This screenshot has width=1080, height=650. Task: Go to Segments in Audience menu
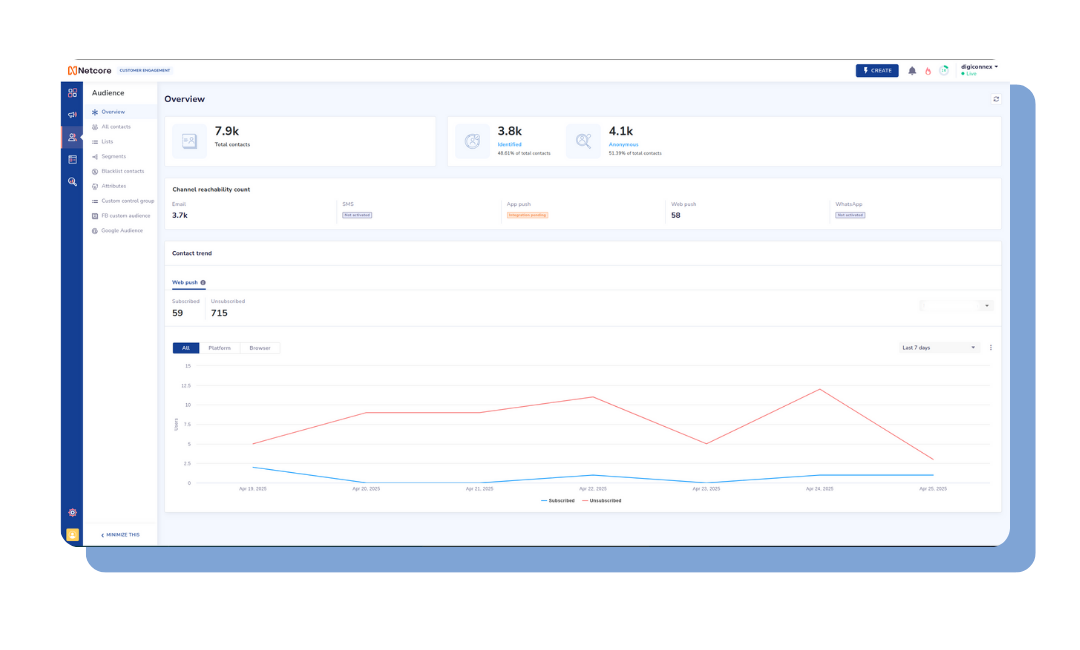(x=113, y=156)
